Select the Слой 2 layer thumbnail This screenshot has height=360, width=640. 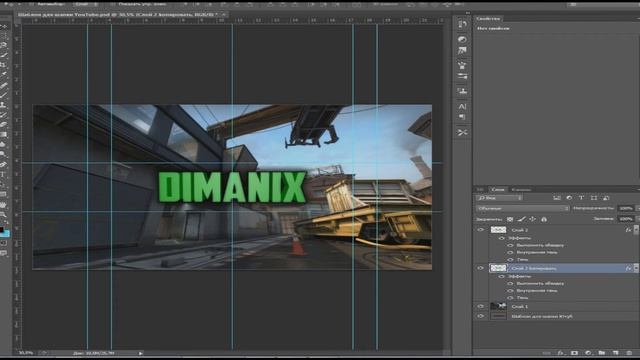click(x=498, y=230)
